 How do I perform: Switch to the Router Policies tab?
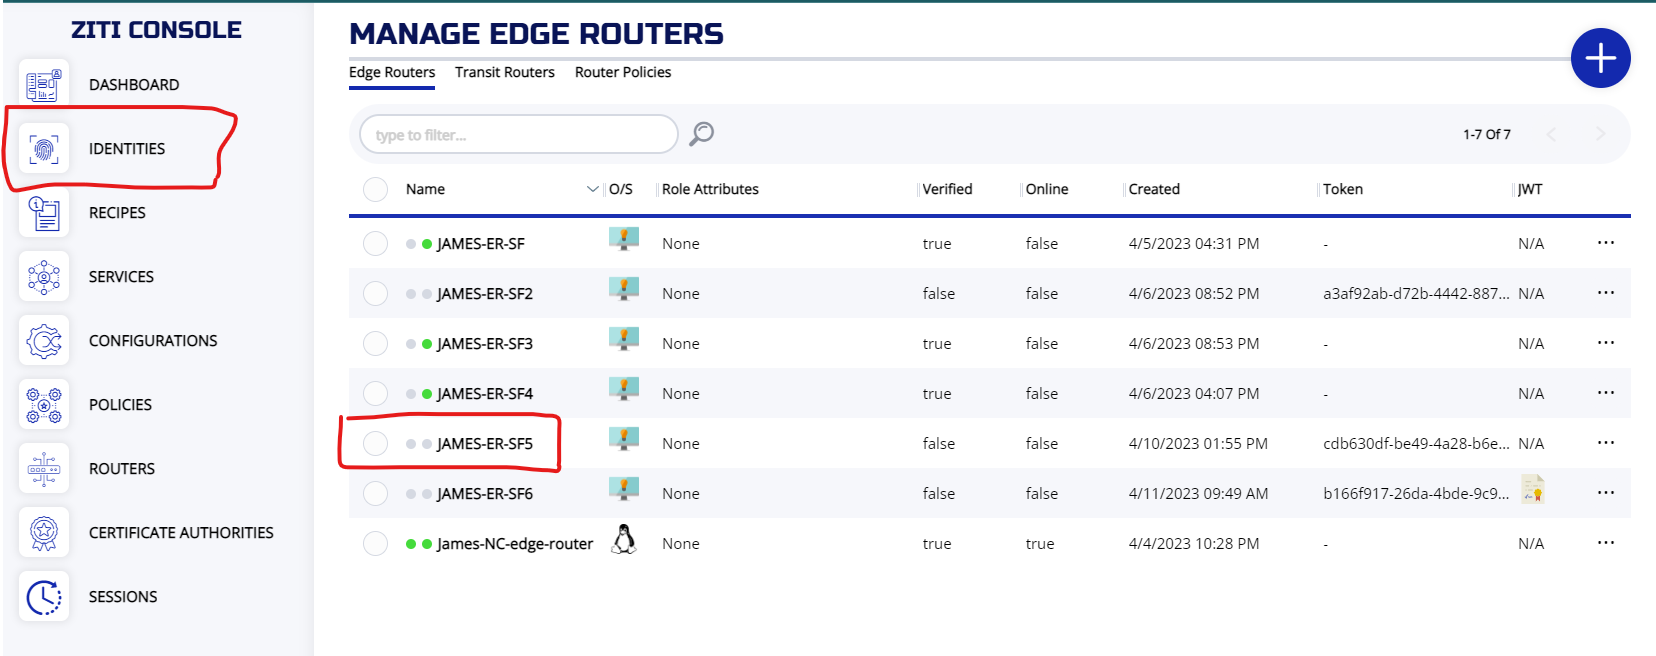pos(622,72)
